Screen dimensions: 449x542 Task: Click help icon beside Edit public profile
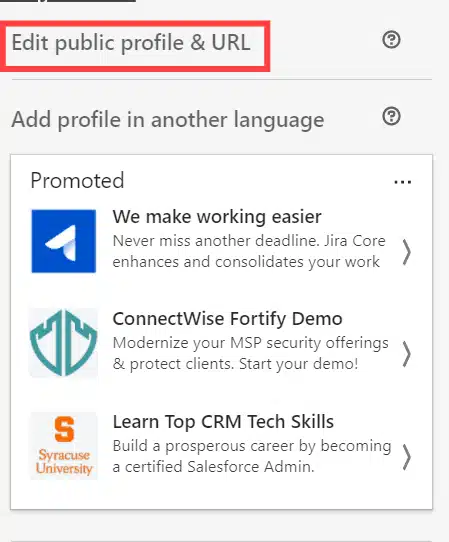tap(391, 40)
